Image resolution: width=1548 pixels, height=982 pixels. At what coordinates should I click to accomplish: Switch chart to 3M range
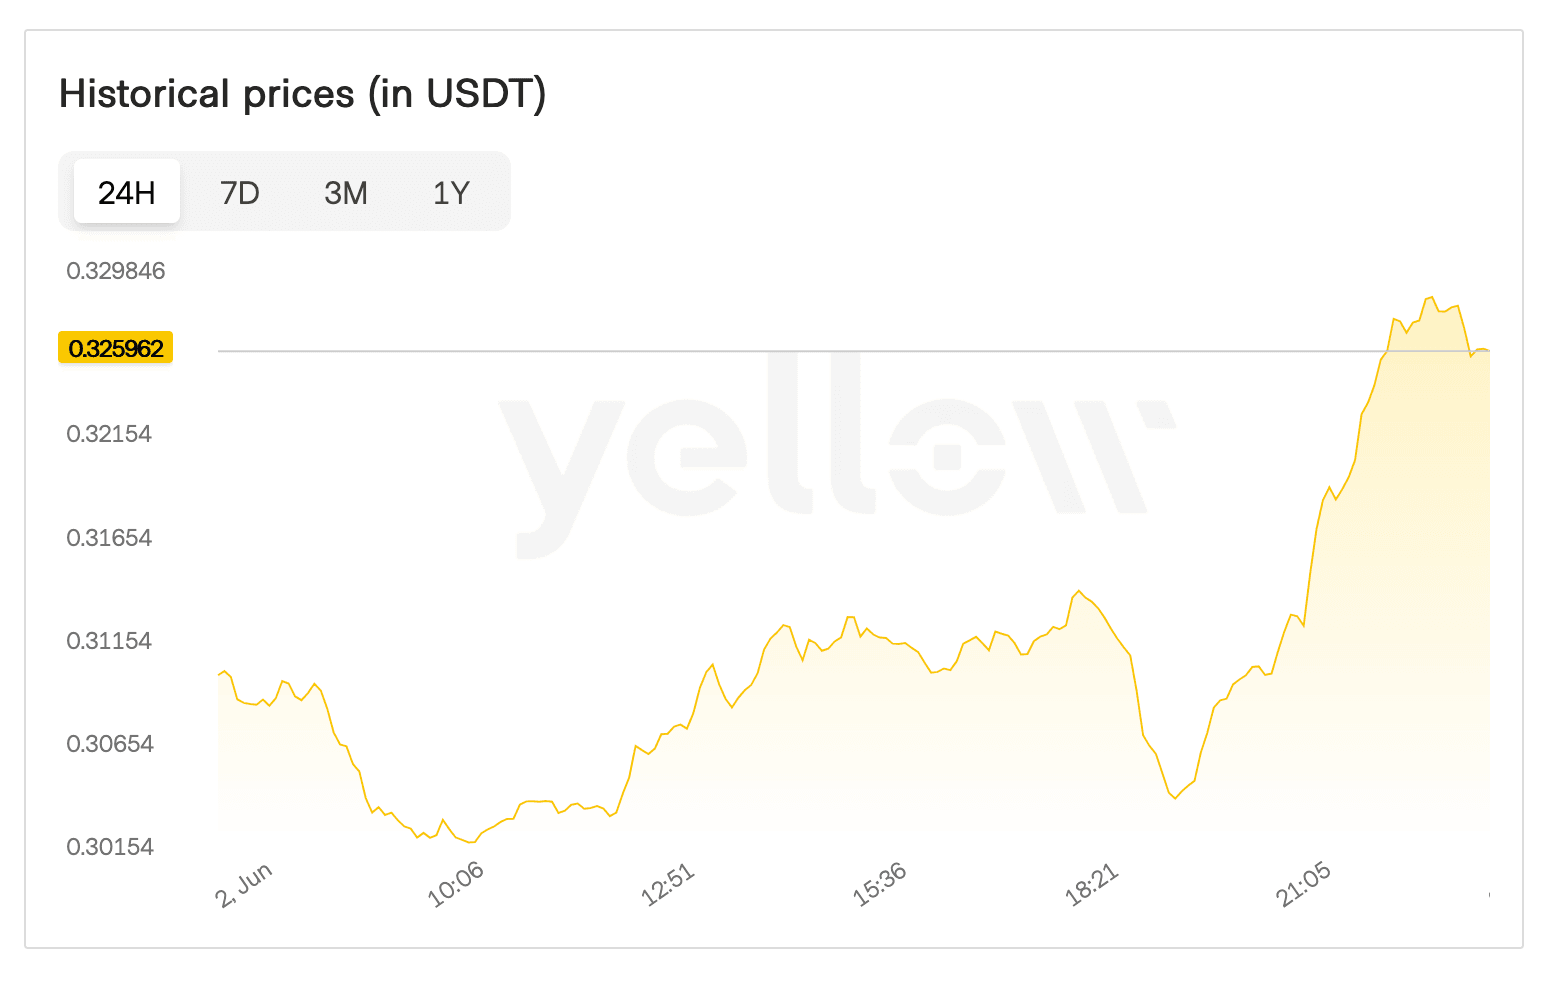[x=346, y=192]
